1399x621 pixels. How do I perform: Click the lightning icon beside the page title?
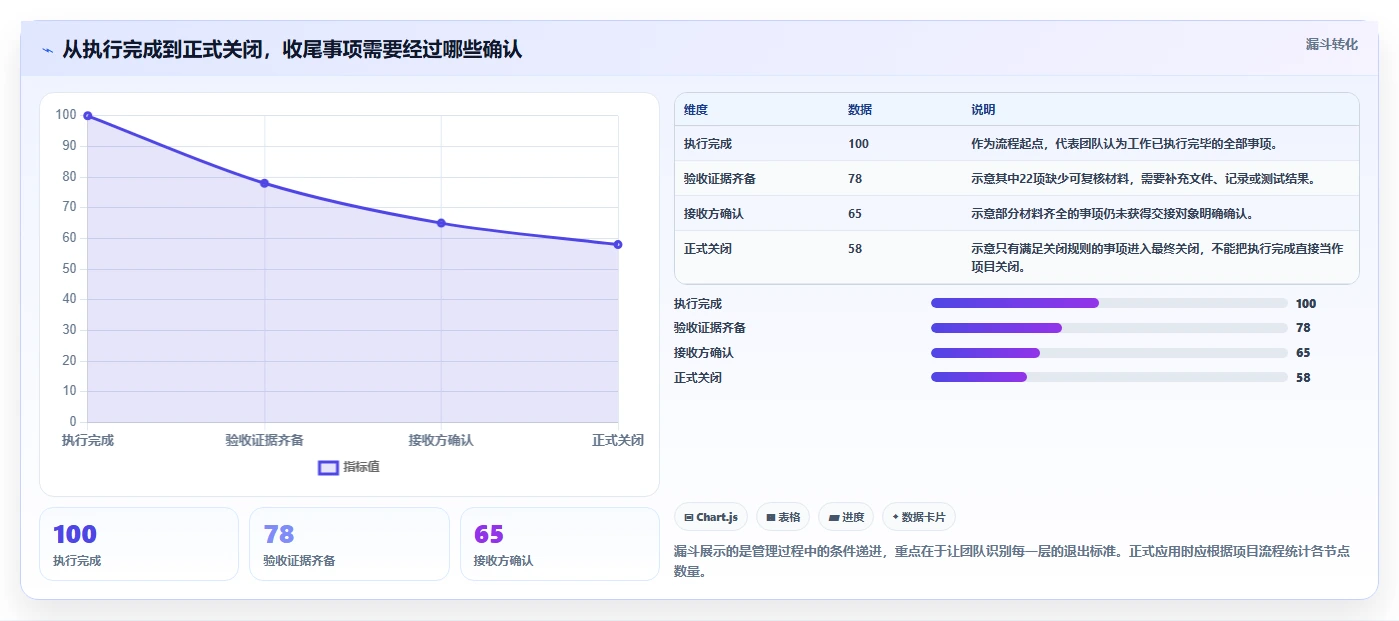point(48,50)
